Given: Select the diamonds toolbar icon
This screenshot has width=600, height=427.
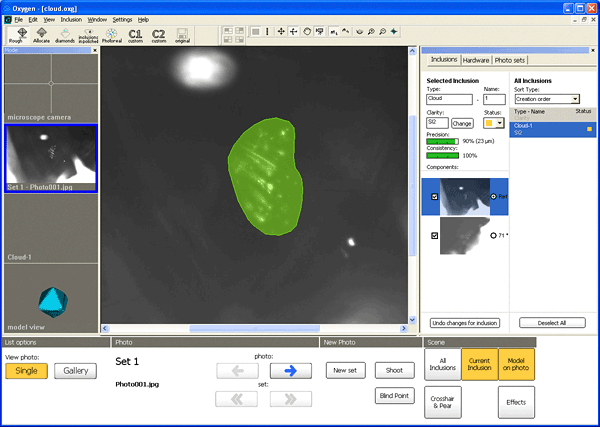Looking at the screenshot, I should tap(65, 35).
